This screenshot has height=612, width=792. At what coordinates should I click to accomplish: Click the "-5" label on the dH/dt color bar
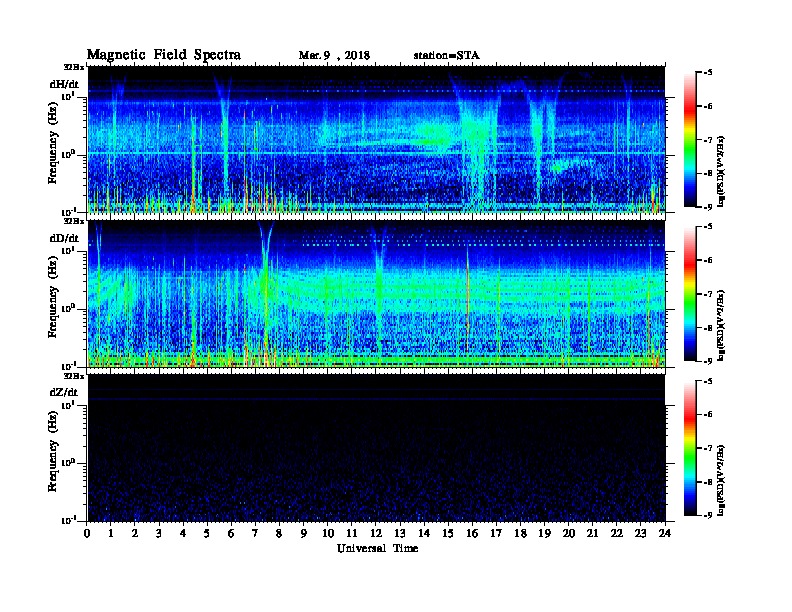(708, 73)
